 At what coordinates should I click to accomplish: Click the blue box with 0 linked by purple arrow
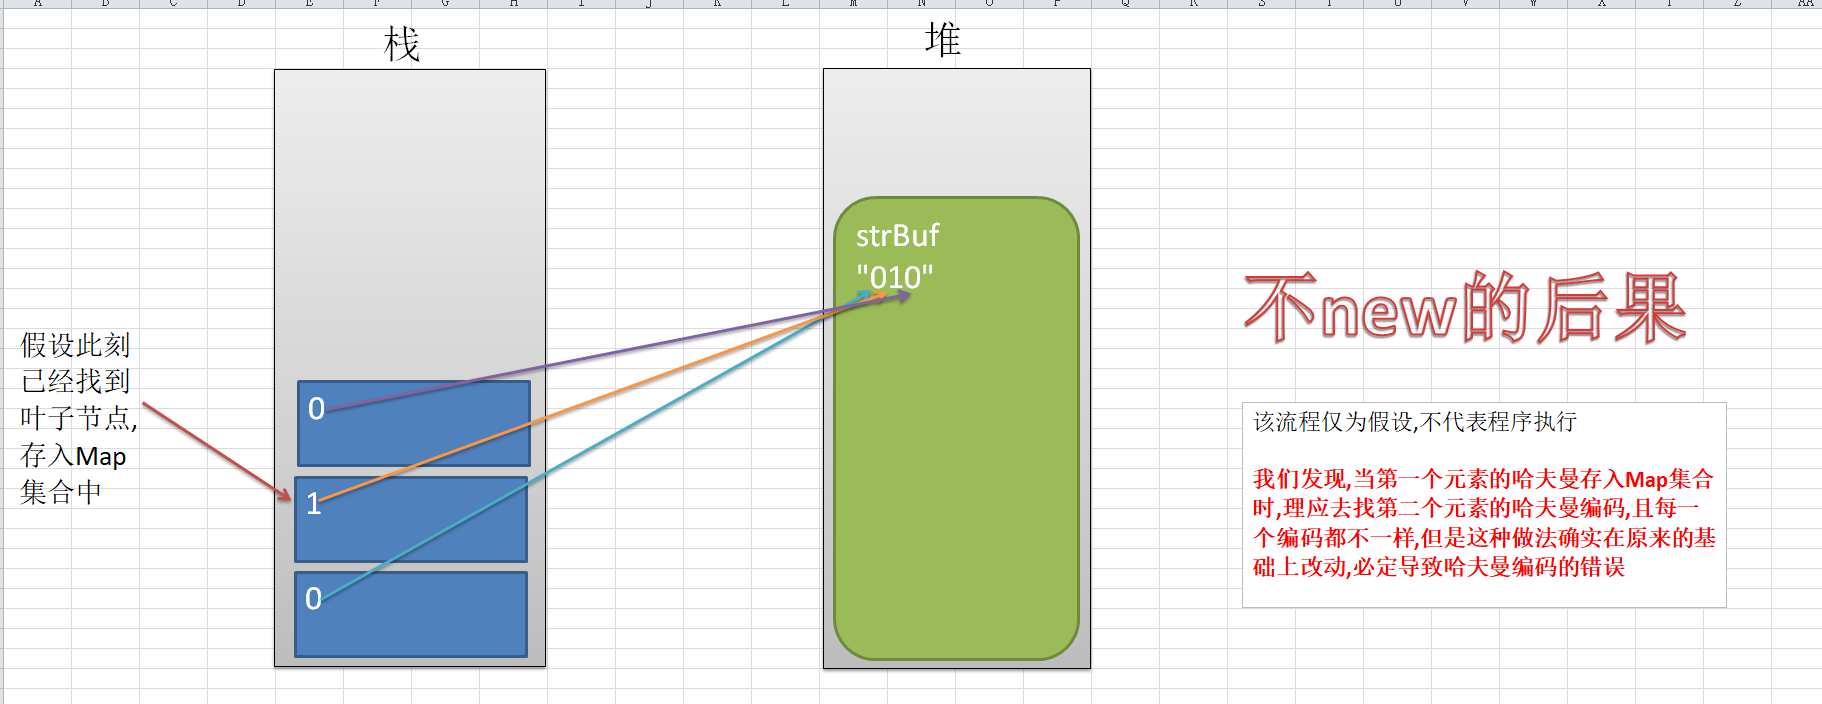tap(414, 423)
